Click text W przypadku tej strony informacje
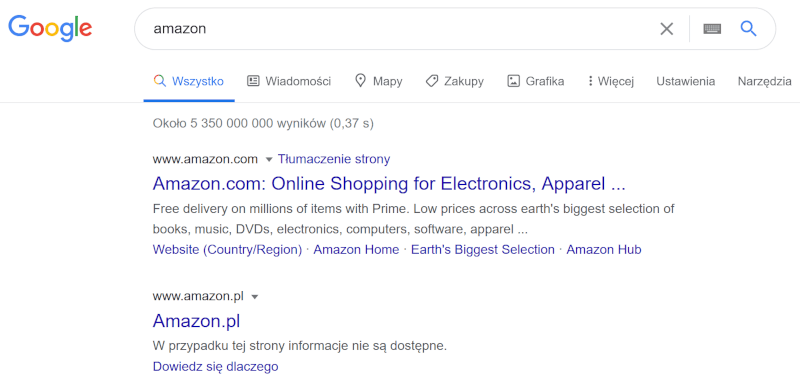 [299, 346]
